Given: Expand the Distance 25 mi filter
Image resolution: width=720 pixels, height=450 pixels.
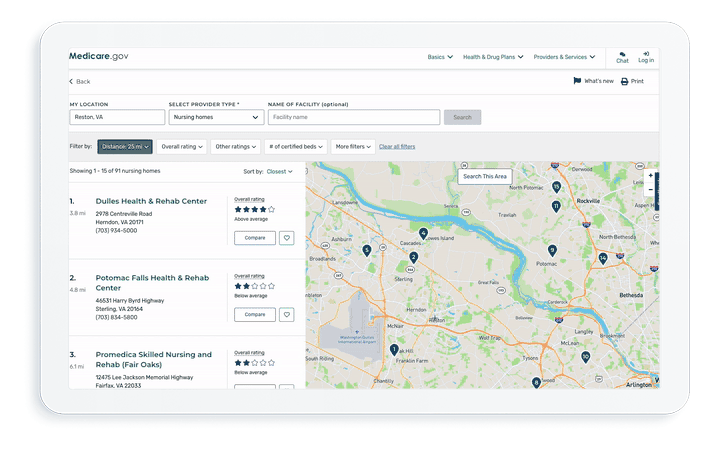Looking at the screenshot, I should pyautogui.click(x=125, y=147).
